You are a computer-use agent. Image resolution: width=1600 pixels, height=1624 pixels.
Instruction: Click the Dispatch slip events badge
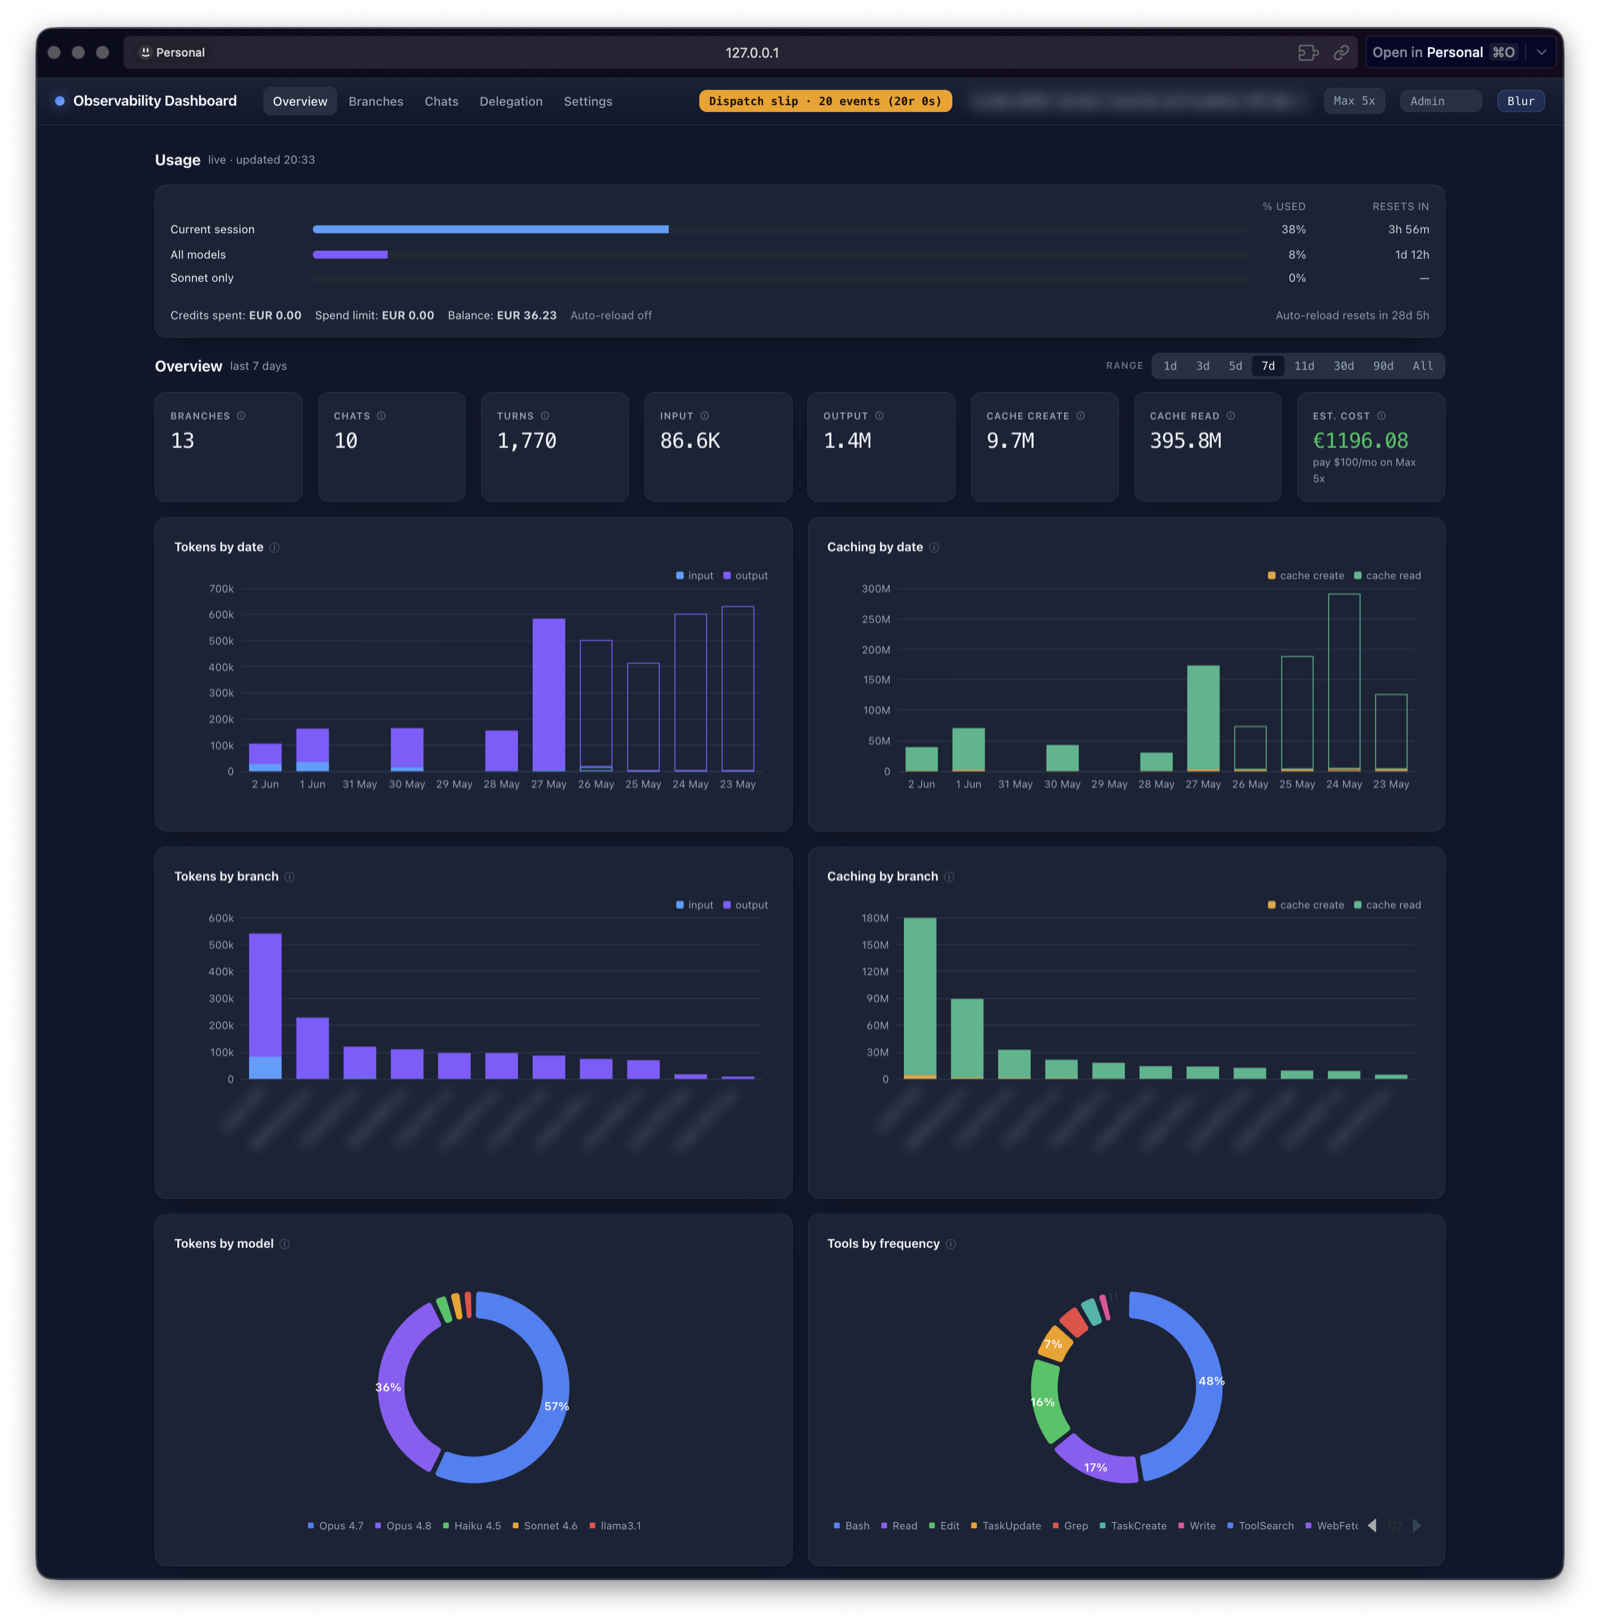click(x=825, y=101)
